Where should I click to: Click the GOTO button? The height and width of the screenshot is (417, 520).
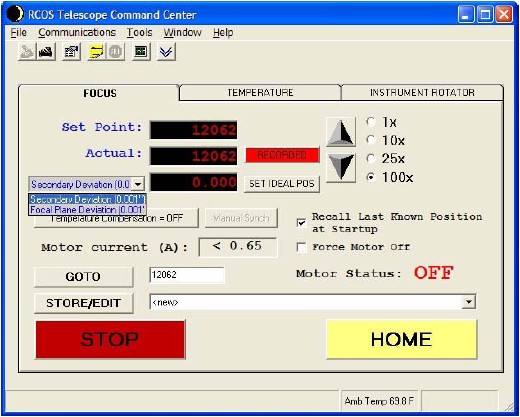click(83, 277)
